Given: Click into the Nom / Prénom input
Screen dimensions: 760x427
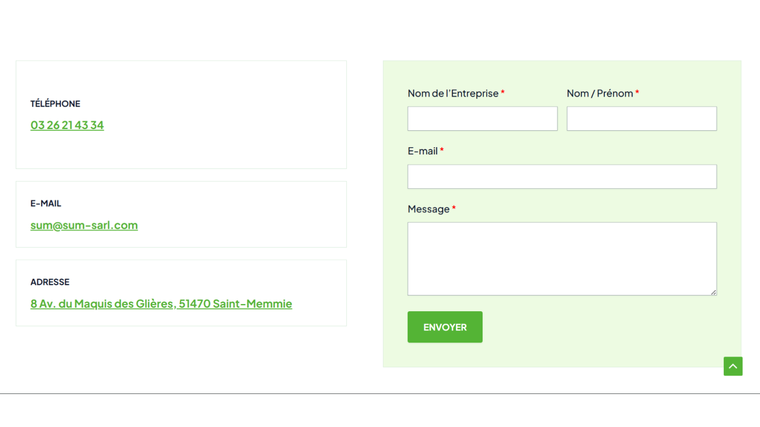Looking at the screenshot, I should [641, 119].
